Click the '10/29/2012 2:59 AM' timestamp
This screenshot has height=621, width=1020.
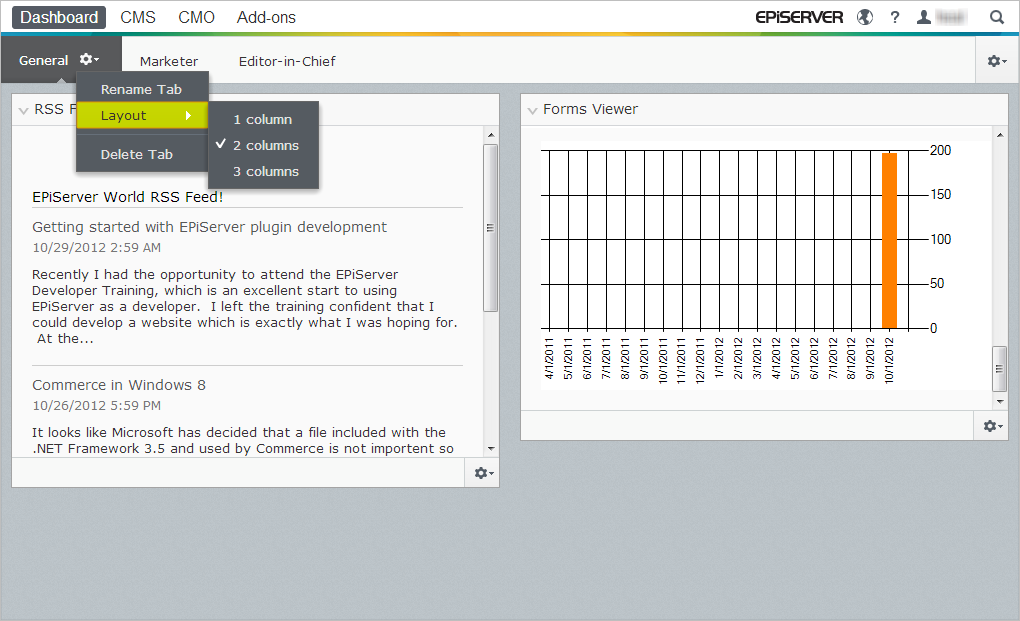[x=97, y=248]
